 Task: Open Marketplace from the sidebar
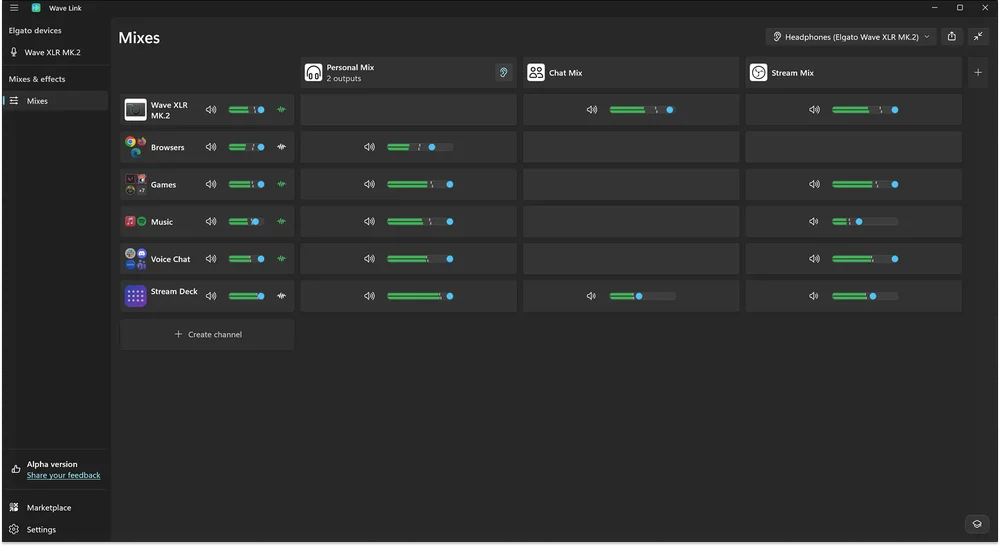coord(49,508)
